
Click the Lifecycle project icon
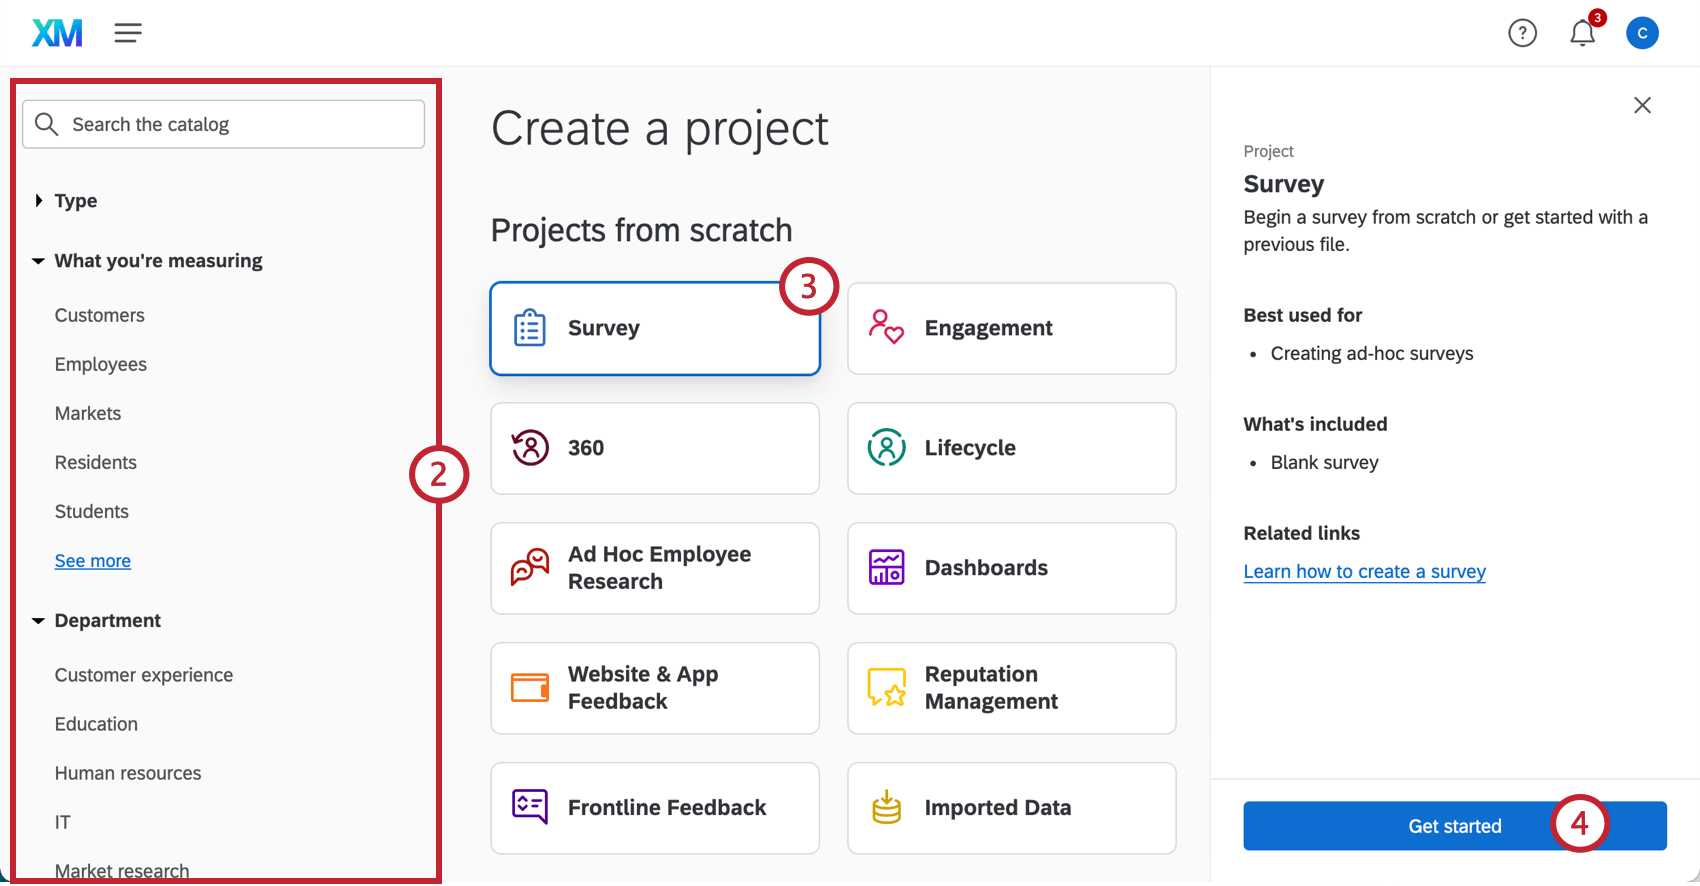[x=886, y=448]
